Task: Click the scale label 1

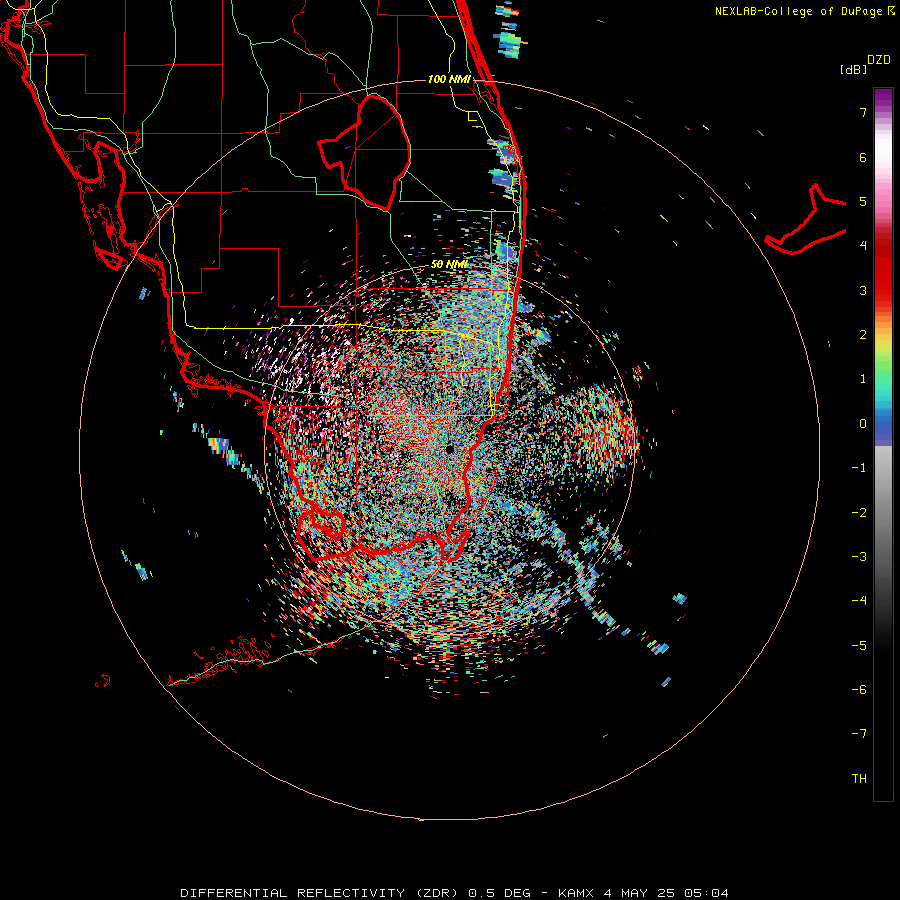Action: tap(863, 379)
